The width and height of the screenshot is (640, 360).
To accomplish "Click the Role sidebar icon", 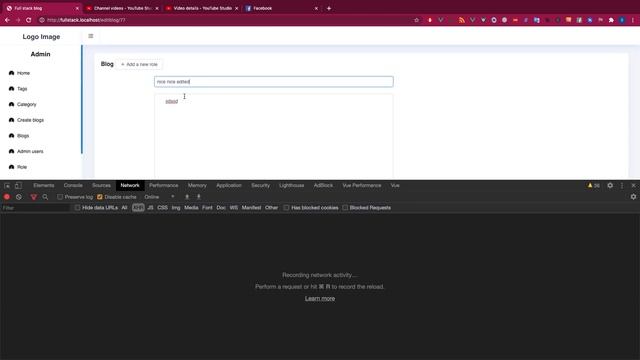I will point(11,167).
